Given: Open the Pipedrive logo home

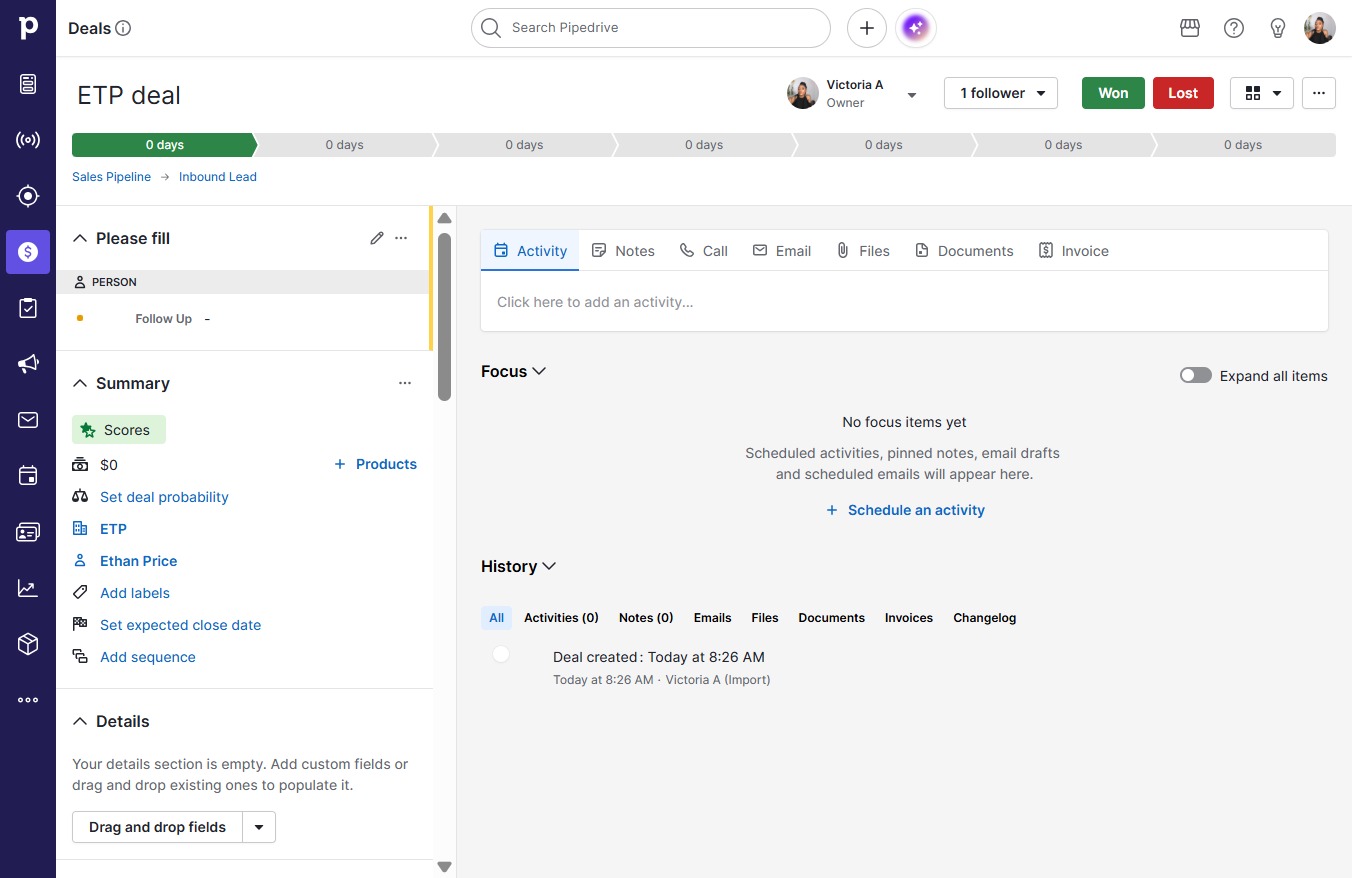Looking at the screenshot, I should (x=28, y=28).
